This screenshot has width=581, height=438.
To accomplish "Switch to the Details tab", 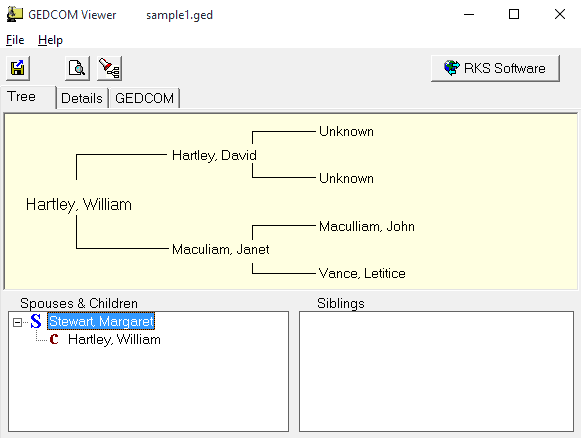I will [82, 98].
